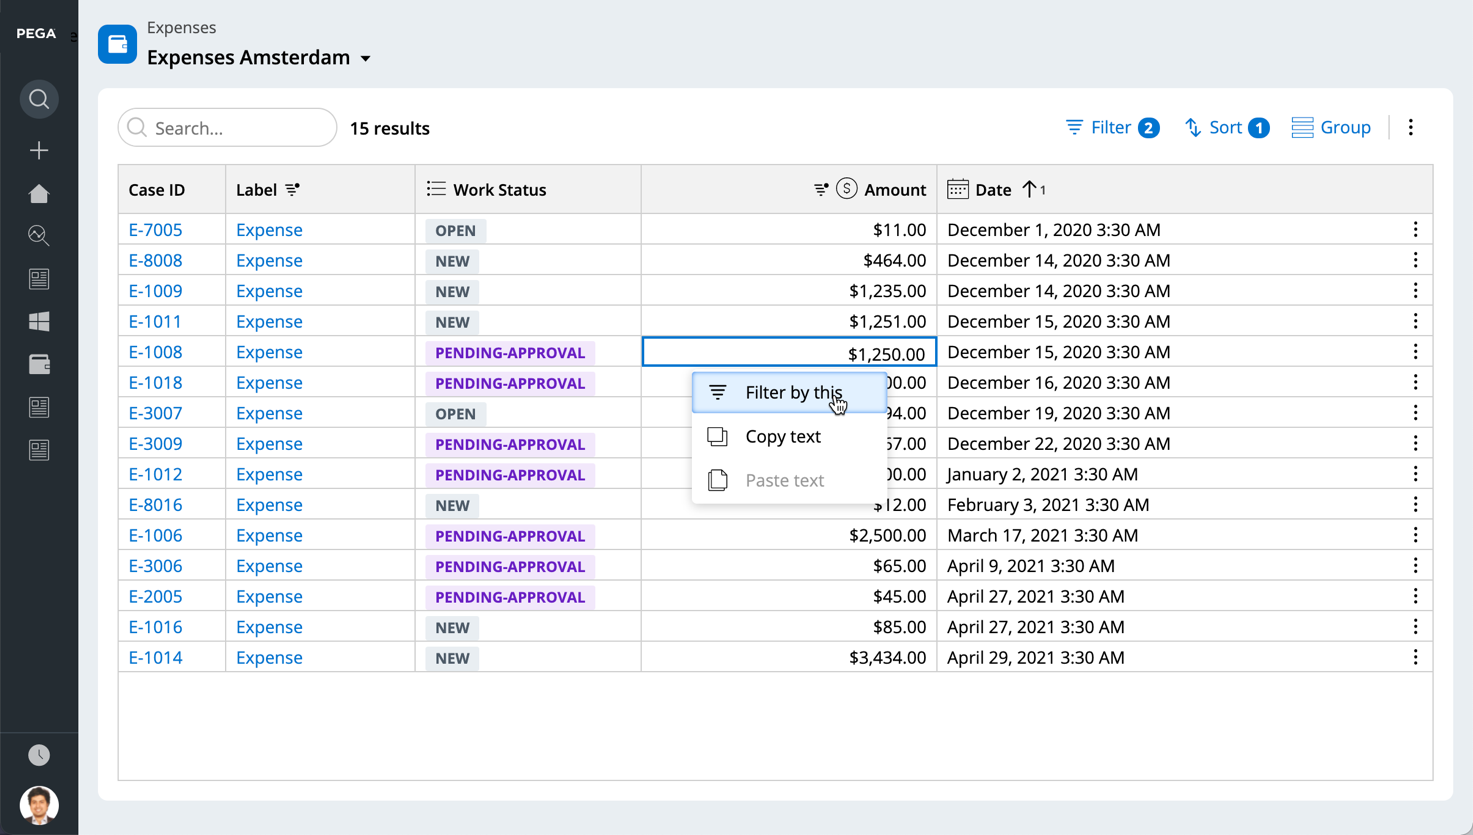Click the tiles icon in the left sidebar
Image resolution: width=1473 pixels, height=835 pixels.
[x=38, y=321]
